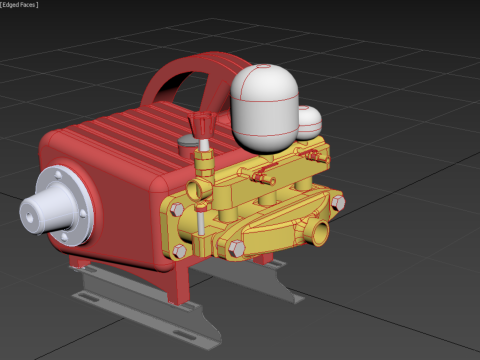Select the small white dome behind tank
This screenshot has height=360, width=480.
coord(310,122)
